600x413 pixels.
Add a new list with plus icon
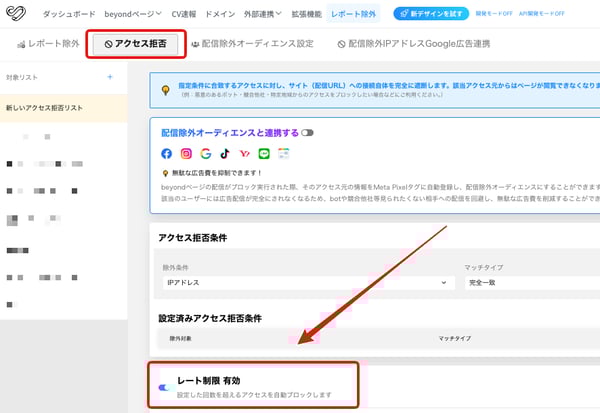point(109,77)
